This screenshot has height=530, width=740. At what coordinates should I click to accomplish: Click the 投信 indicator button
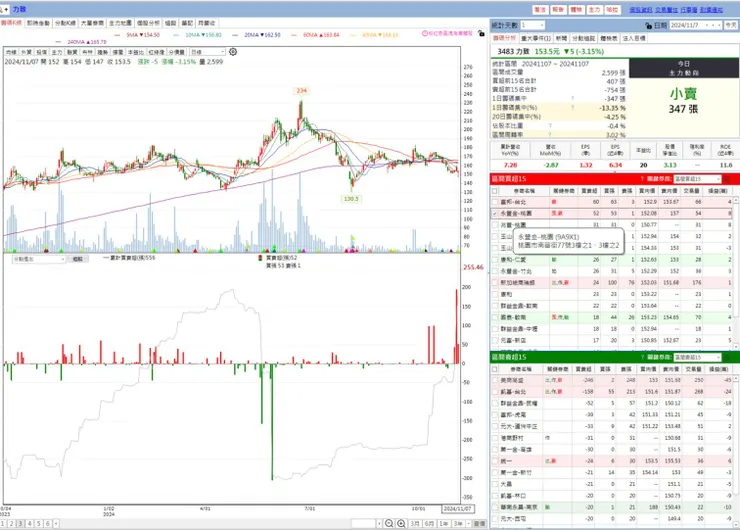click(x=42, y=52)
